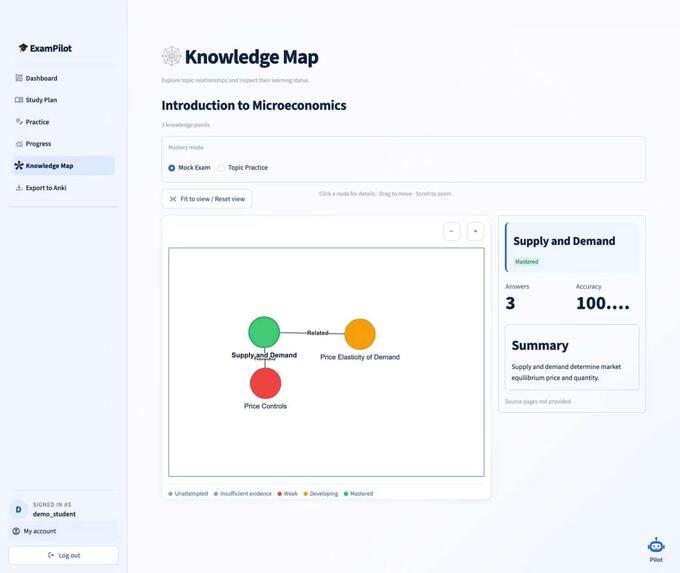The image size is (680, 573).
Task: Click the Study Plan book icon
Action: 19,100
